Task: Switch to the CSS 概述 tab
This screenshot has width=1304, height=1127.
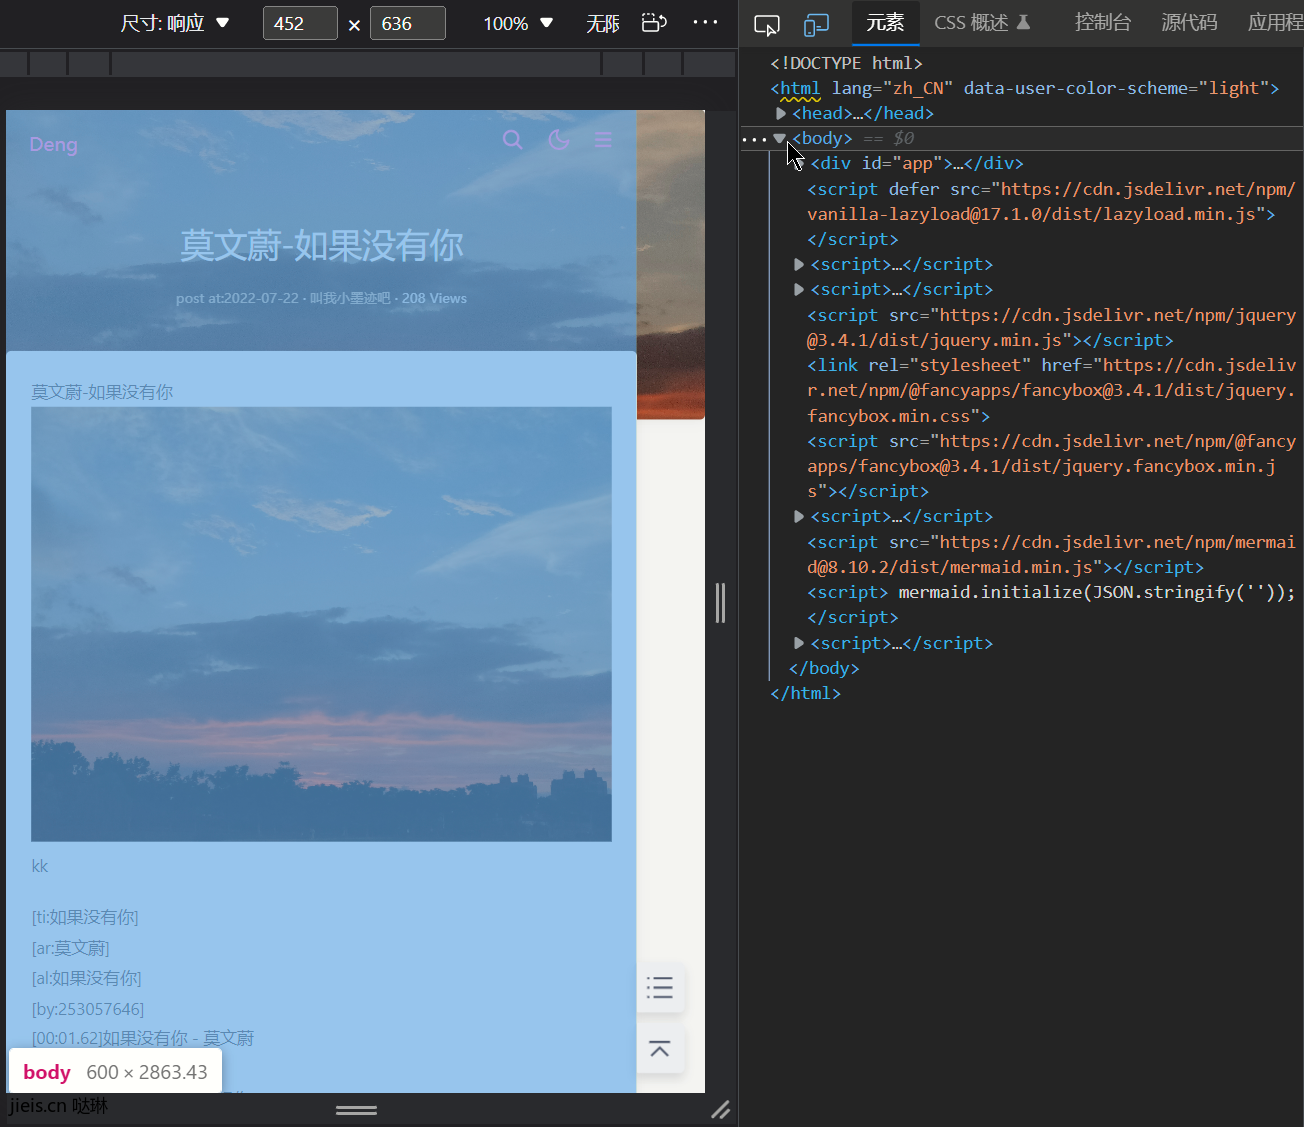Action: click(981, 22)
